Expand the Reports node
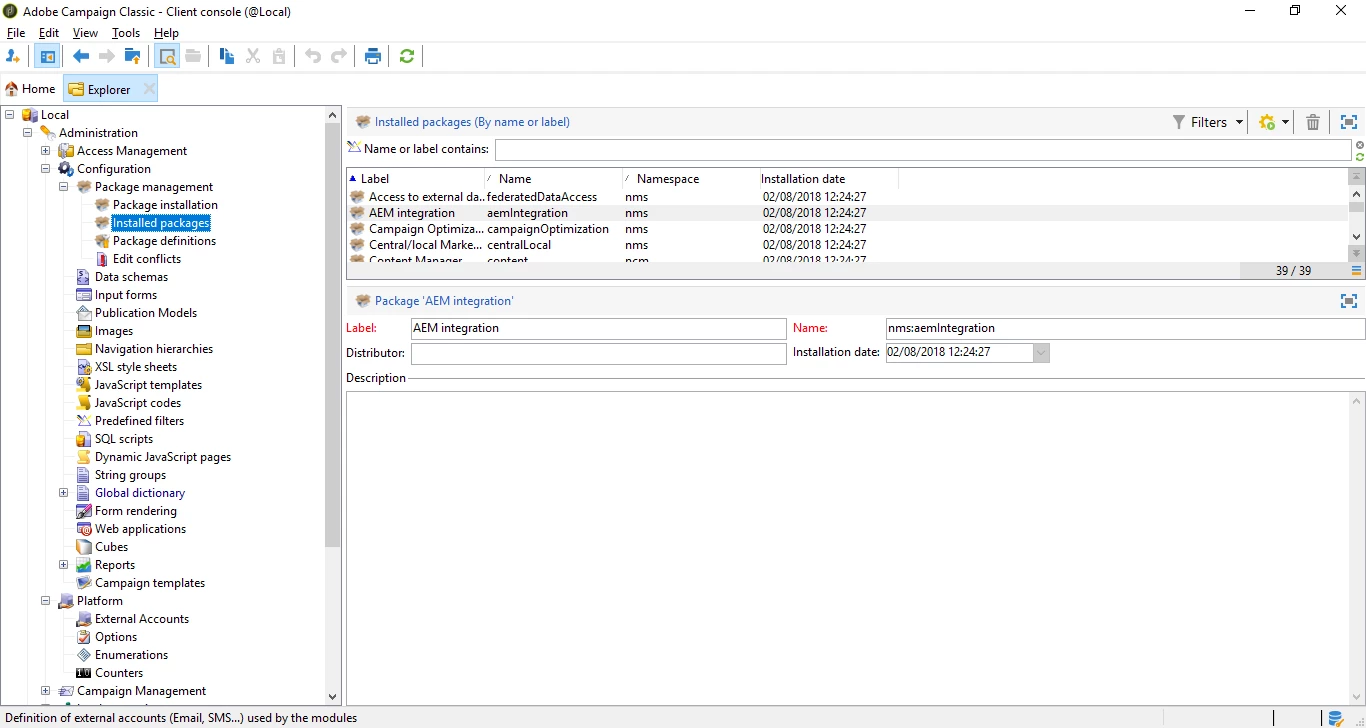Image resolution: width=1366 pixels, height=728 pixels. [63, 565]
